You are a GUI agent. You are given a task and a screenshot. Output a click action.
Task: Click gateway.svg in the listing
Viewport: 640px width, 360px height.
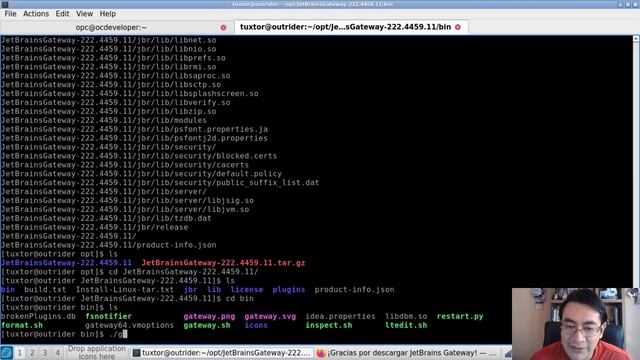(x=270, y=316)
